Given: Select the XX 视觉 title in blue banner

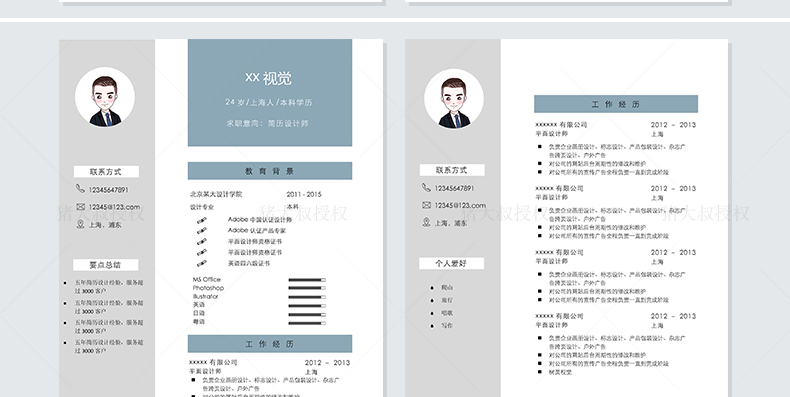Looking at the screenshot, I should point(269,78).
